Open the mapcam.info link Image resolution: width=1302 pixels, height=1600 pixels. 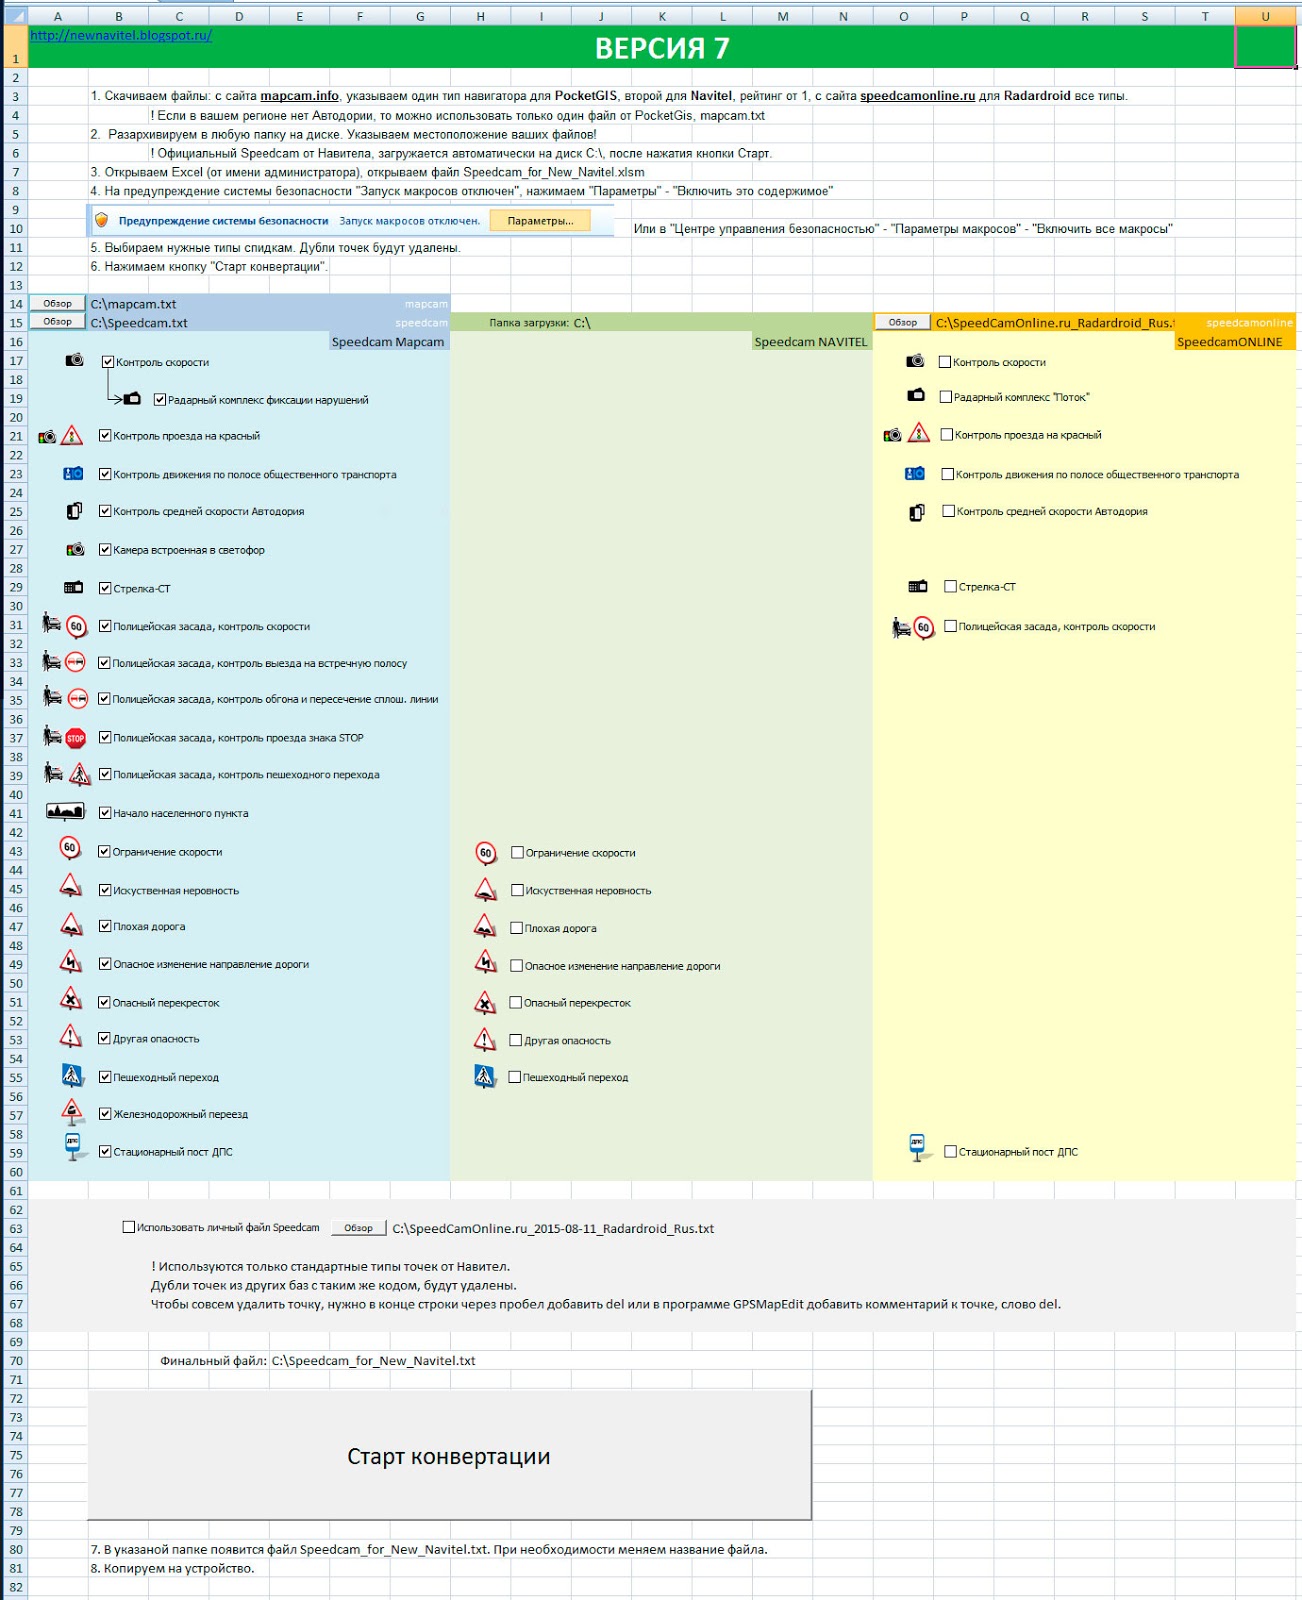pyautogui.click(x=299, y=96)
